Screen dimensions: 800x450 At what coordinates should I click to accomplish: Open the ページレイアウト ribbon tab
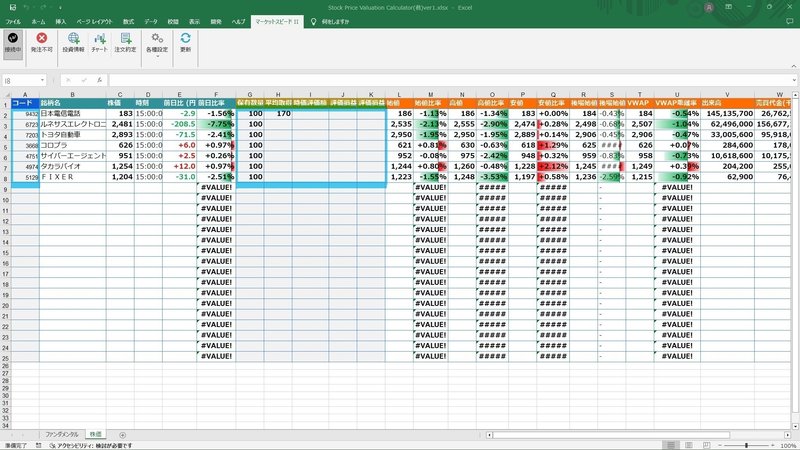click(94, 21)
